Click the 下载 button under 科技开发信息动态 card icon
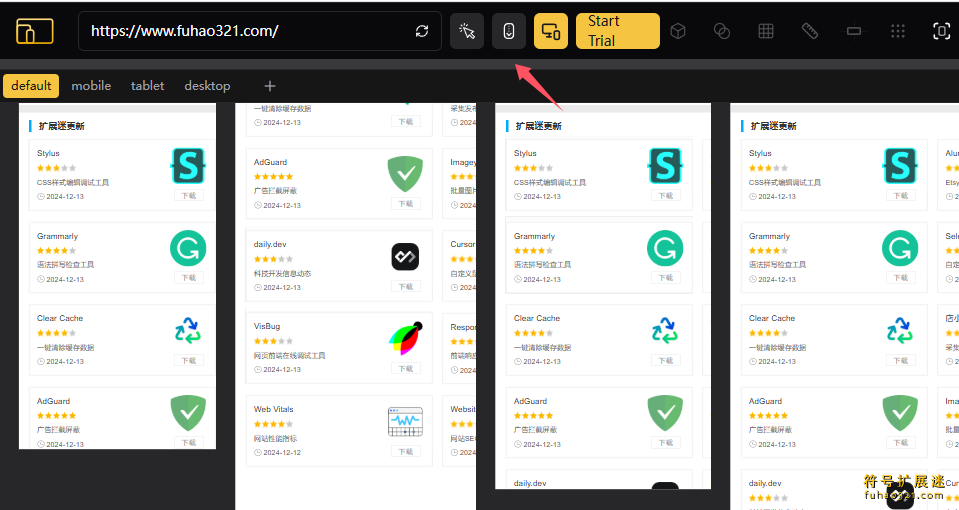Viewport: 959px width, 510px height. click(x=406, y=287)
